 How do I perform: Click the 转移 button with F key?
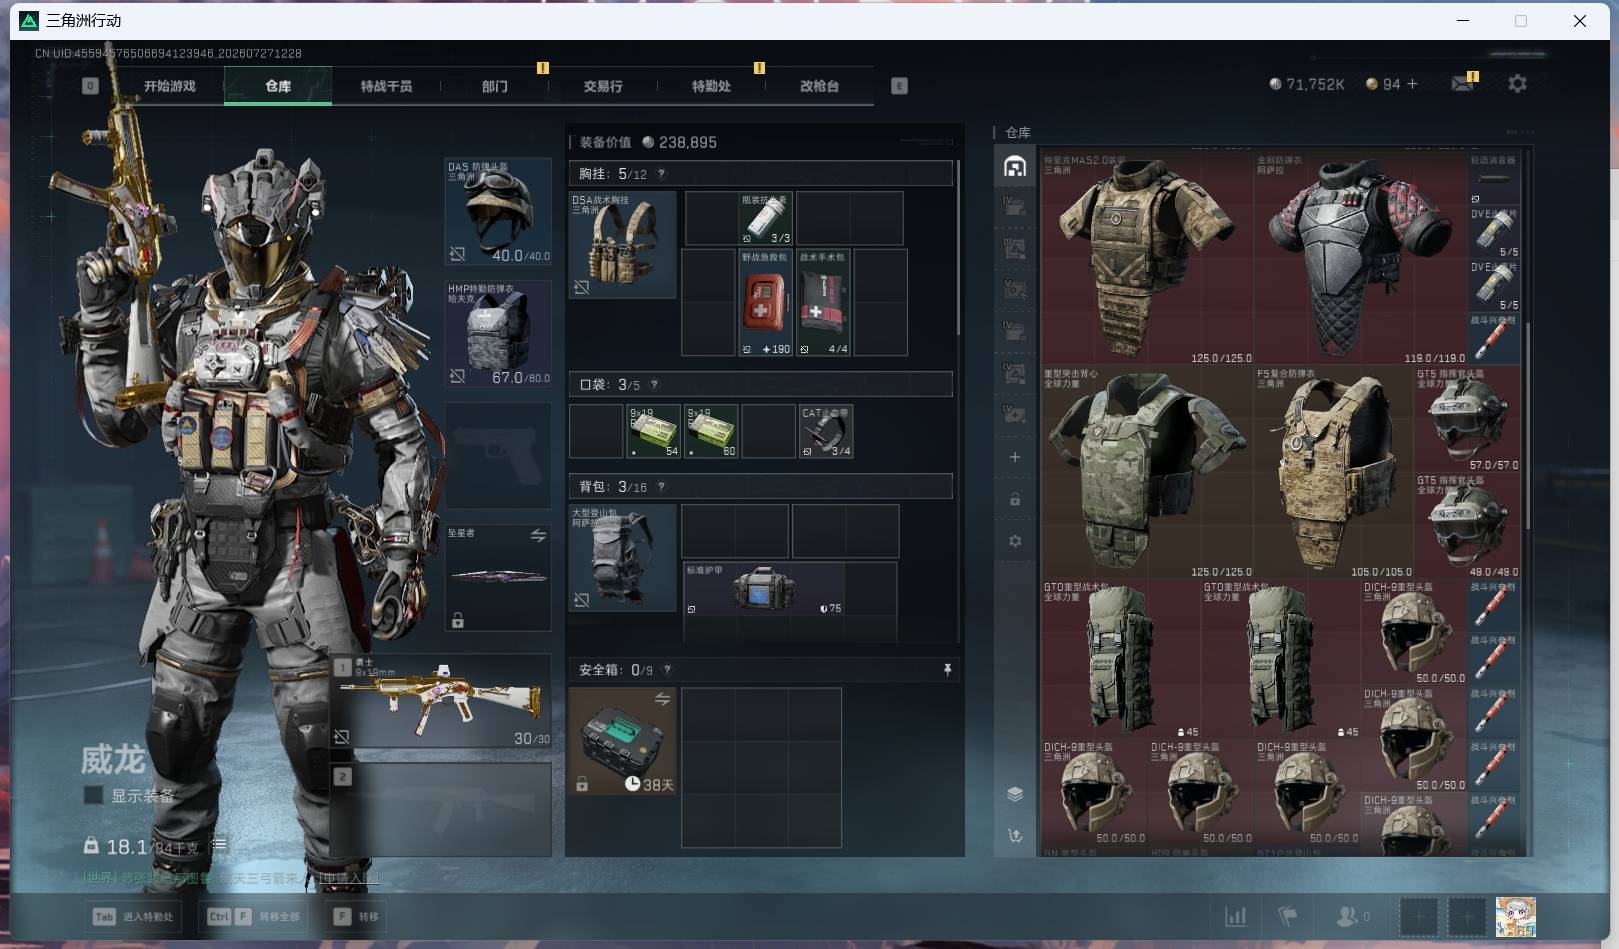pyautogui.click(x=357, y=916)
